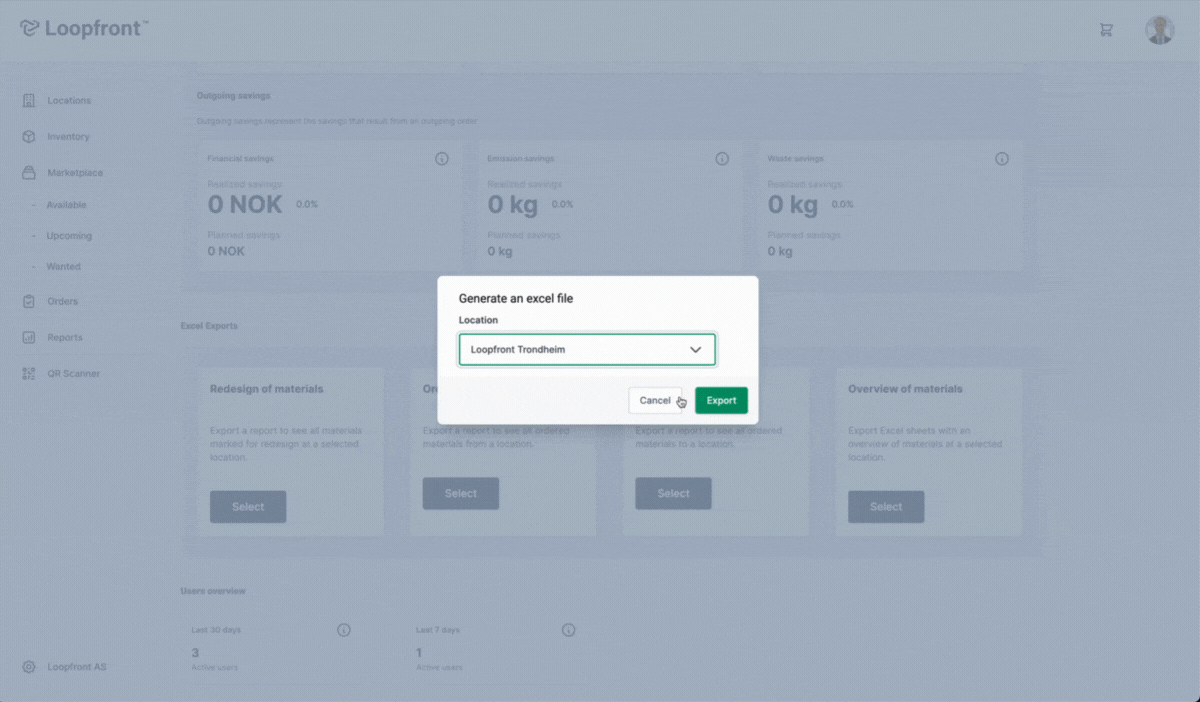Click the "Waste savings" card title
1200x702 pixels.
point(797,158)
